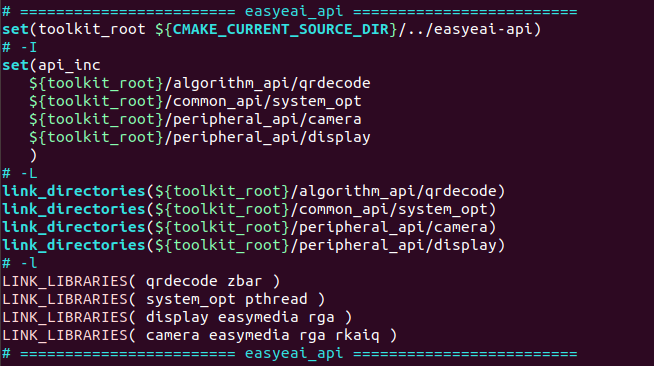654x366 pixels.
Task: Click easyeai_api in the bottom comment footer
Action: coord(294,353)
